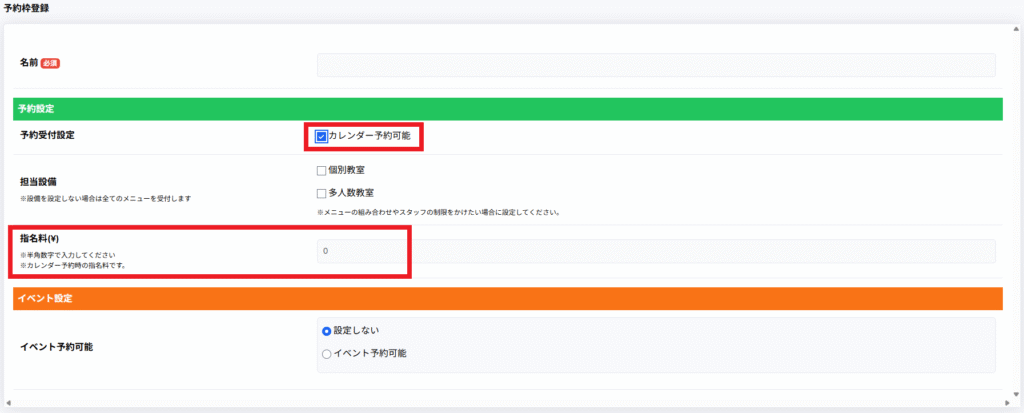Click the 名前 text input field
This screenshot has height=413, width=1024.
(x=656, y=65)
